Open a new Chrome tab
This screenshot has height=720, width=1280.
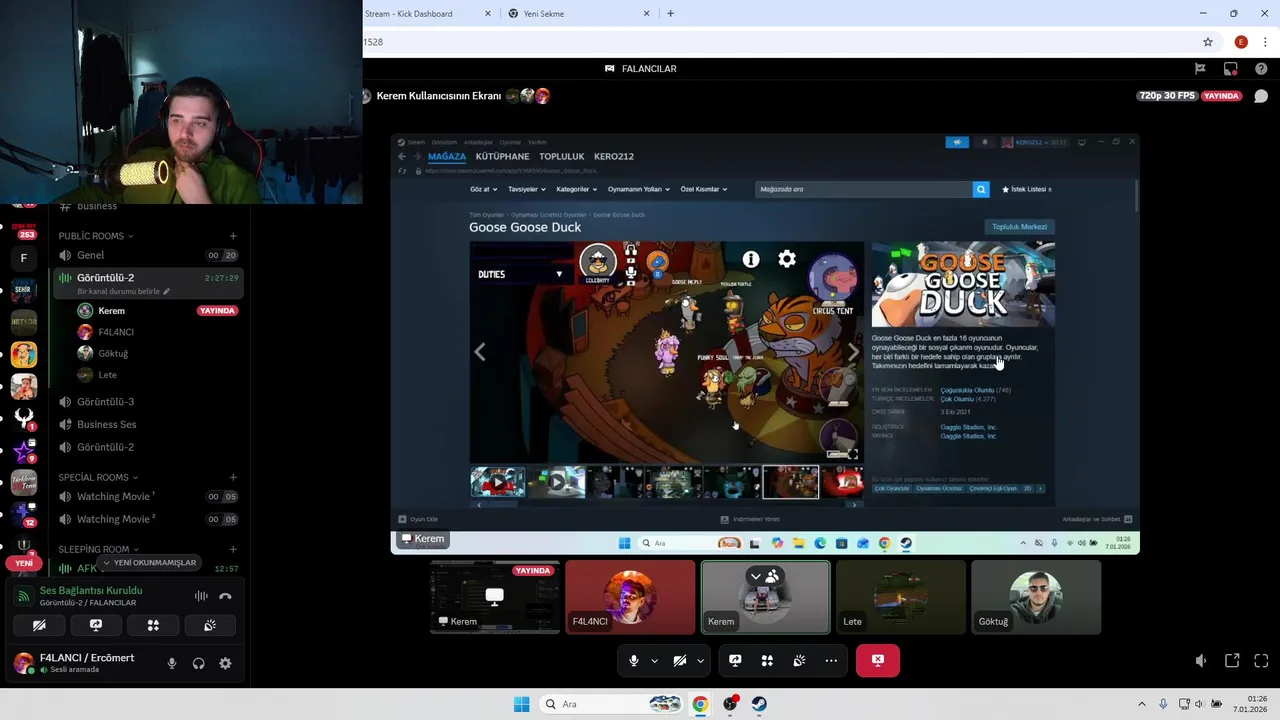pyautogui.click(x=670, y=14)
